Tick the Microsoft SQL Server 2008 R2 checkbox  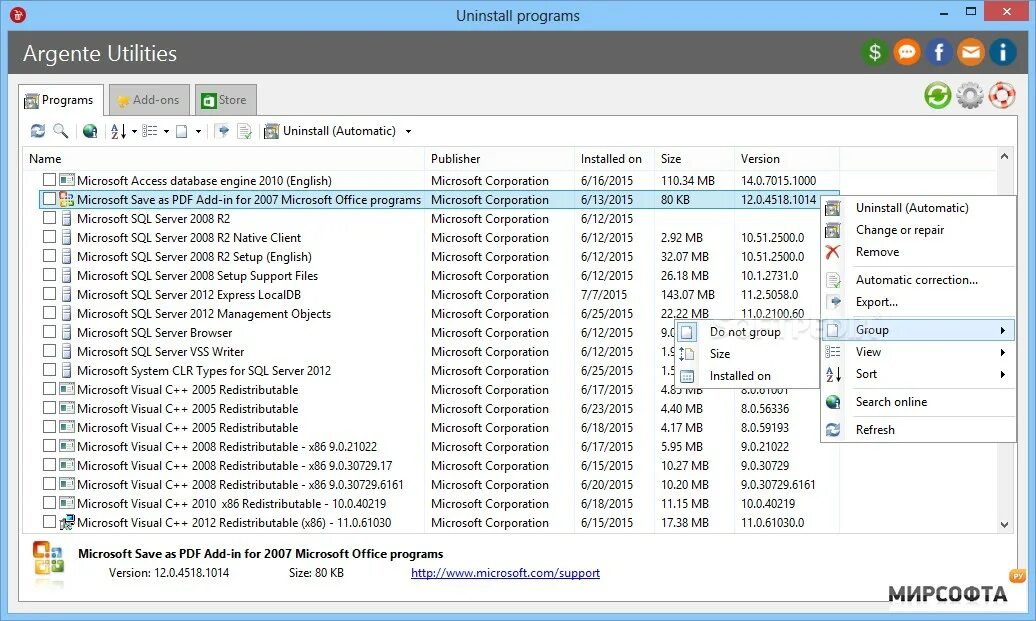(49, 217)
